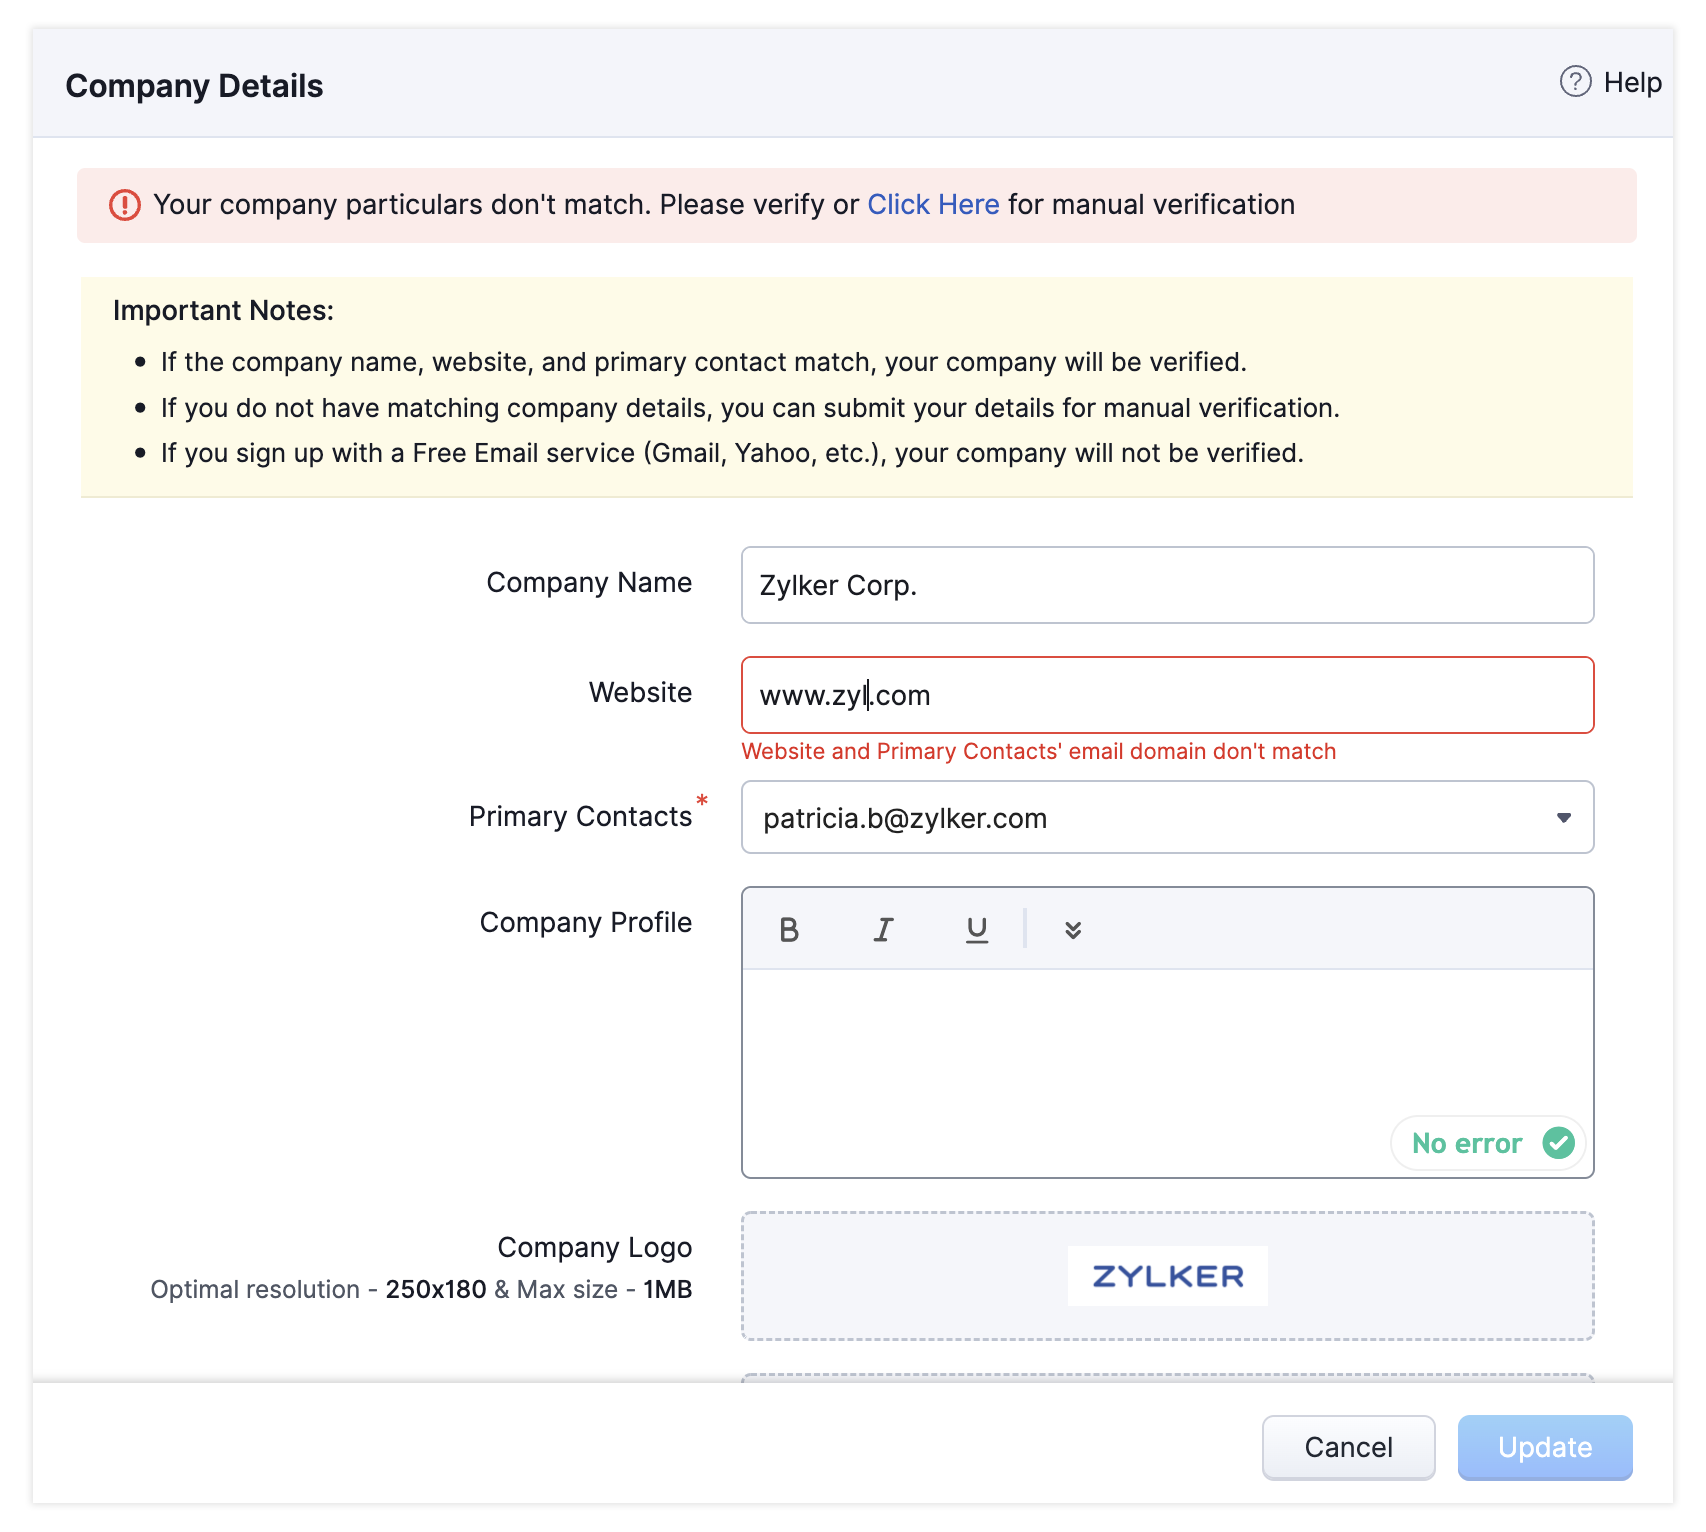The height and width of the screenshot is (1532, 1706).
Task: Click the green checkmark status icon
Action: pos(1558,1143)
